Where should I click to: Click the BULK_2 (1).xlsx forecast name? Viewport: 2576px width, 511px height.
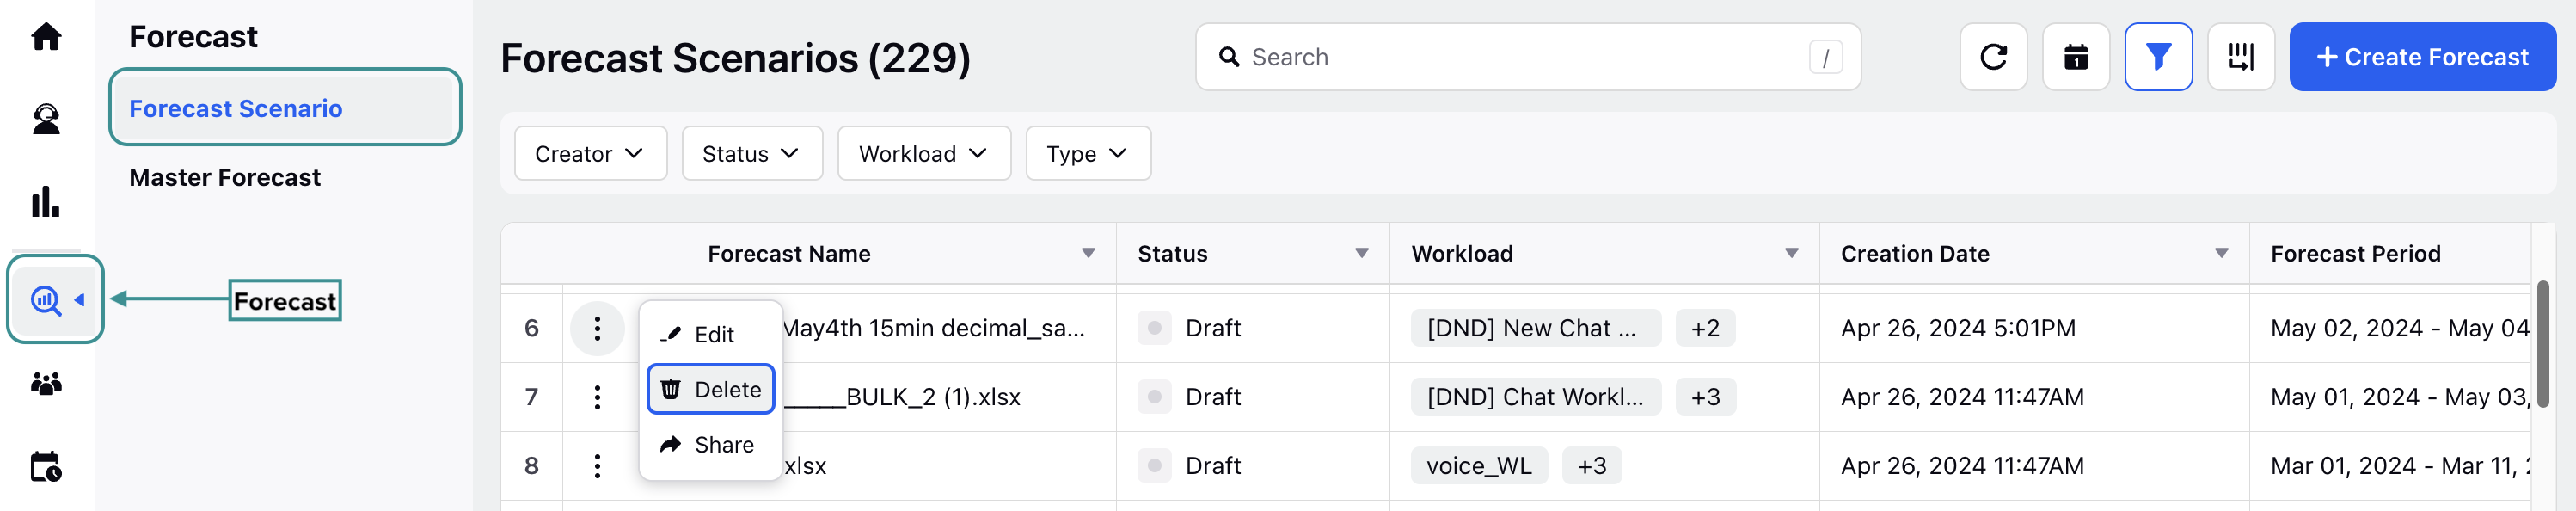pyautogui.click(x=902, y=397)
